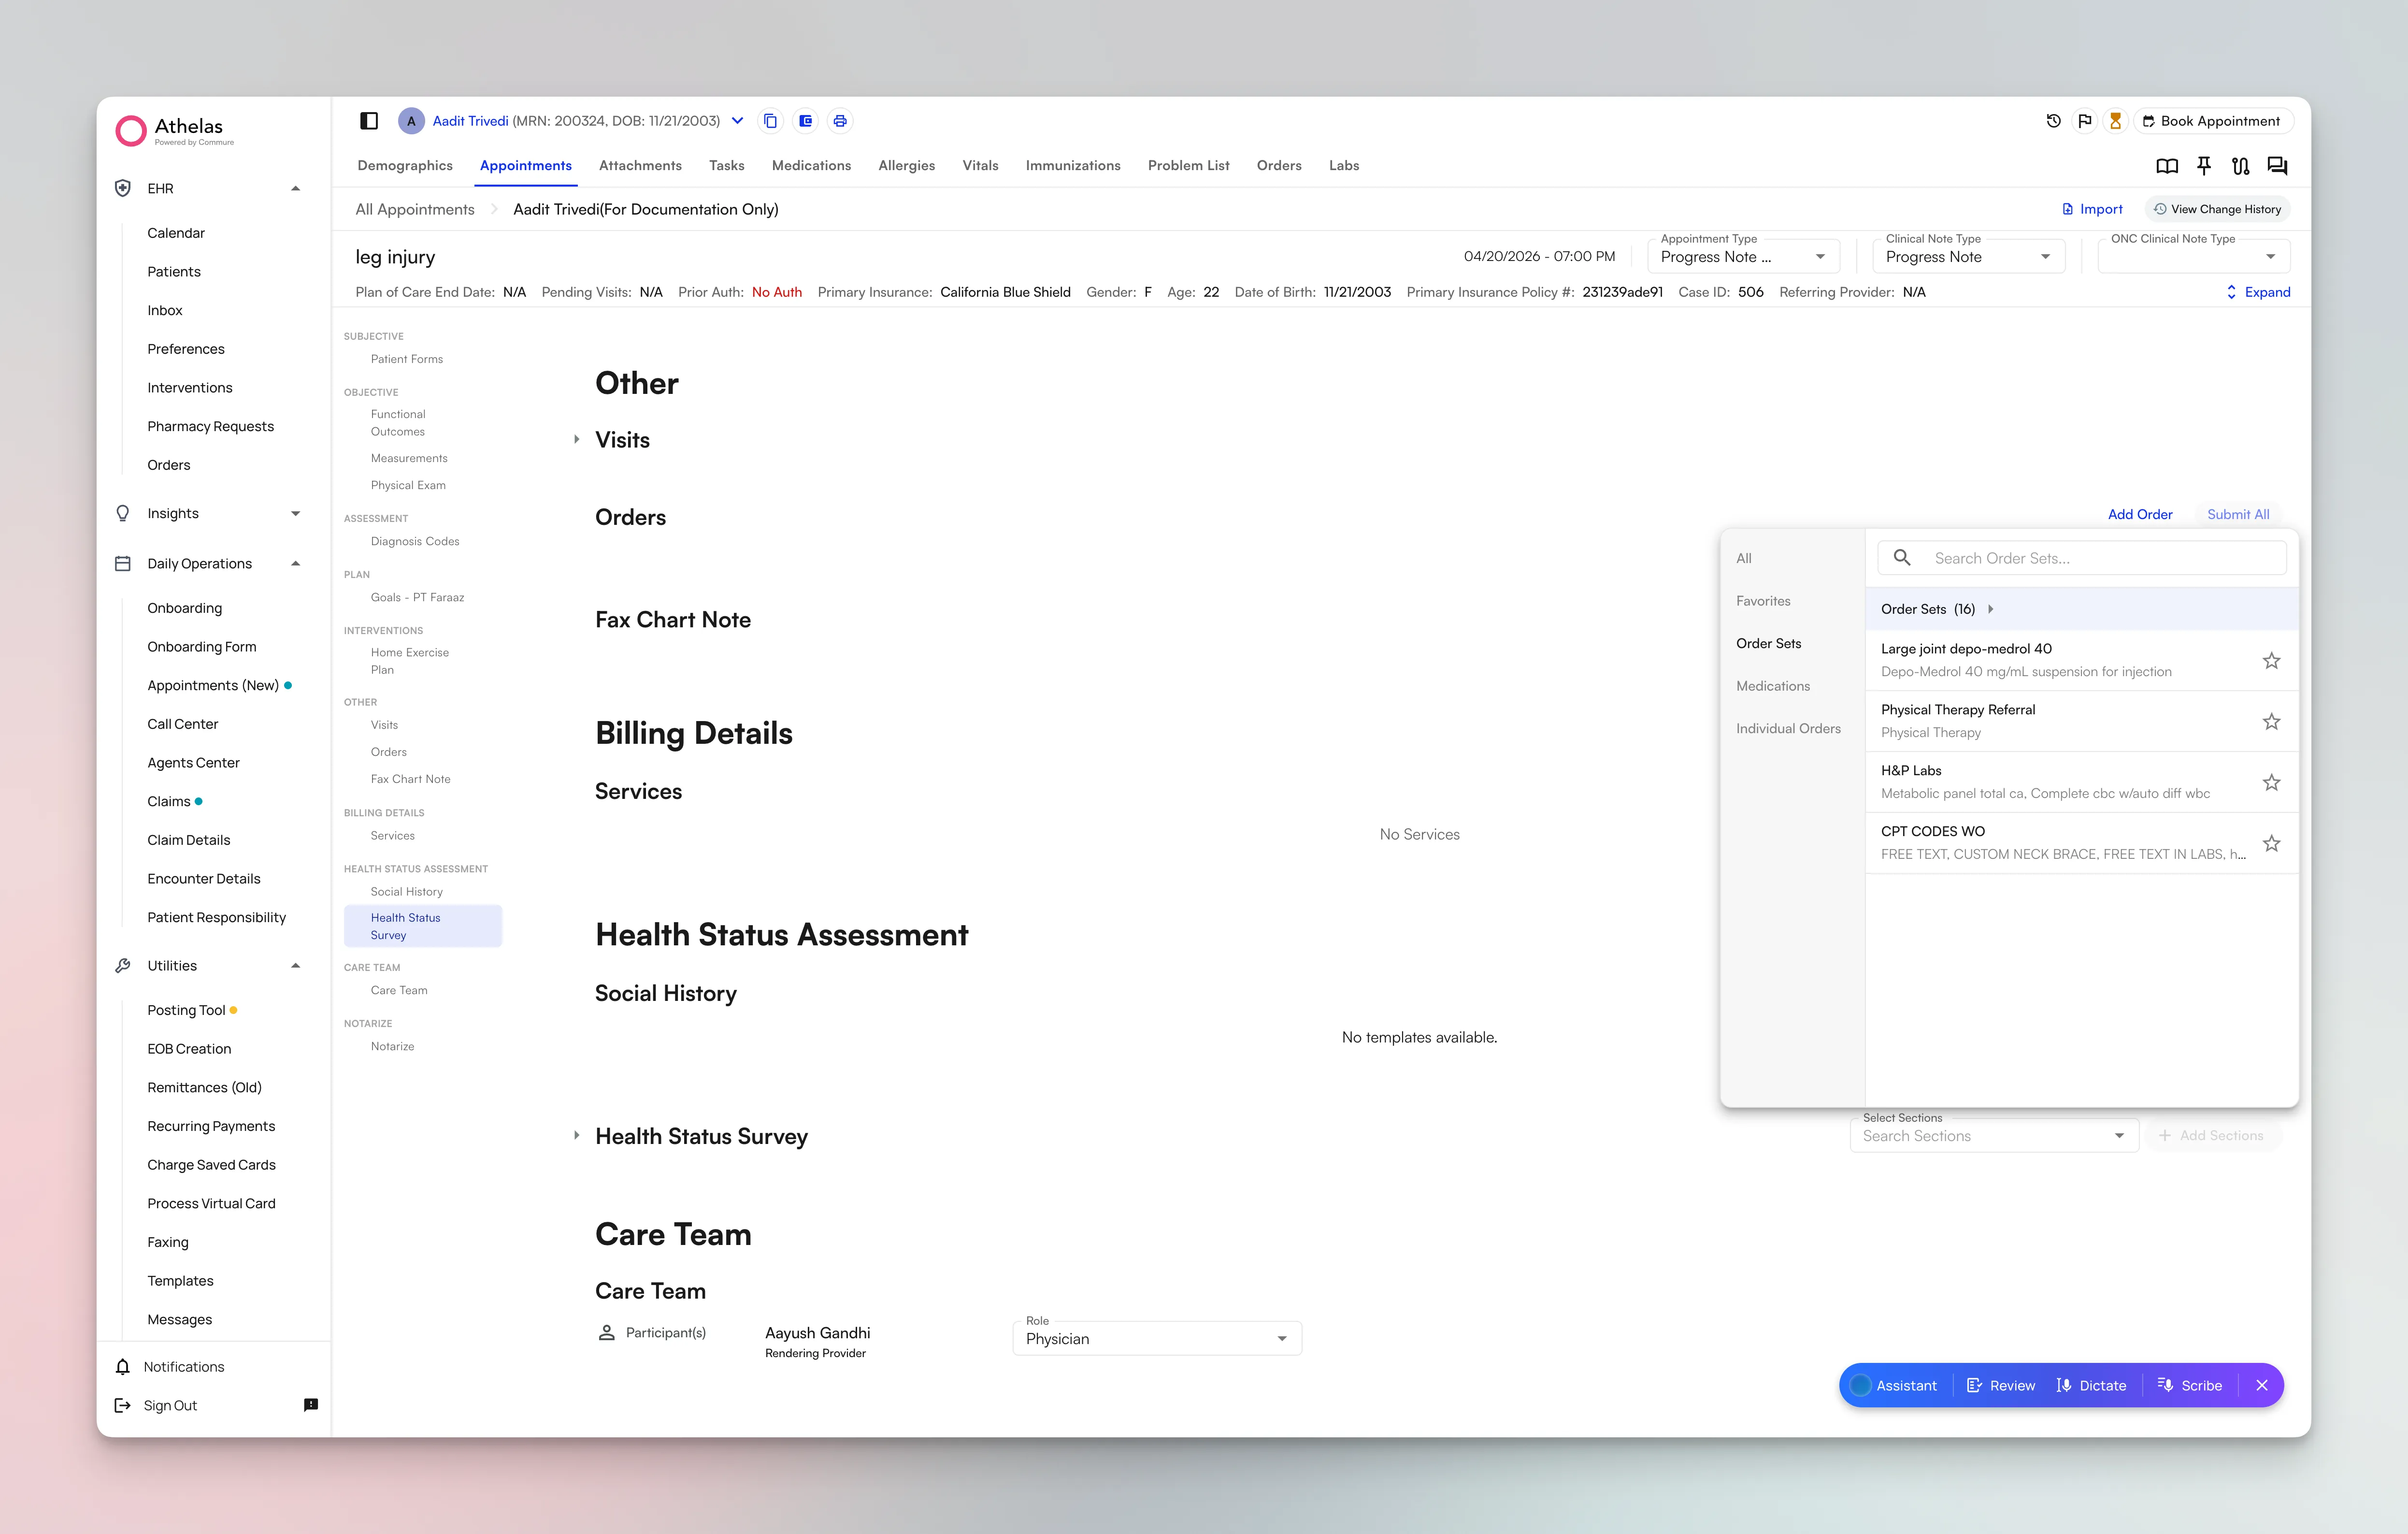Open the patient name dropdown chevron

pyautogui.click(x=738, y=121)
